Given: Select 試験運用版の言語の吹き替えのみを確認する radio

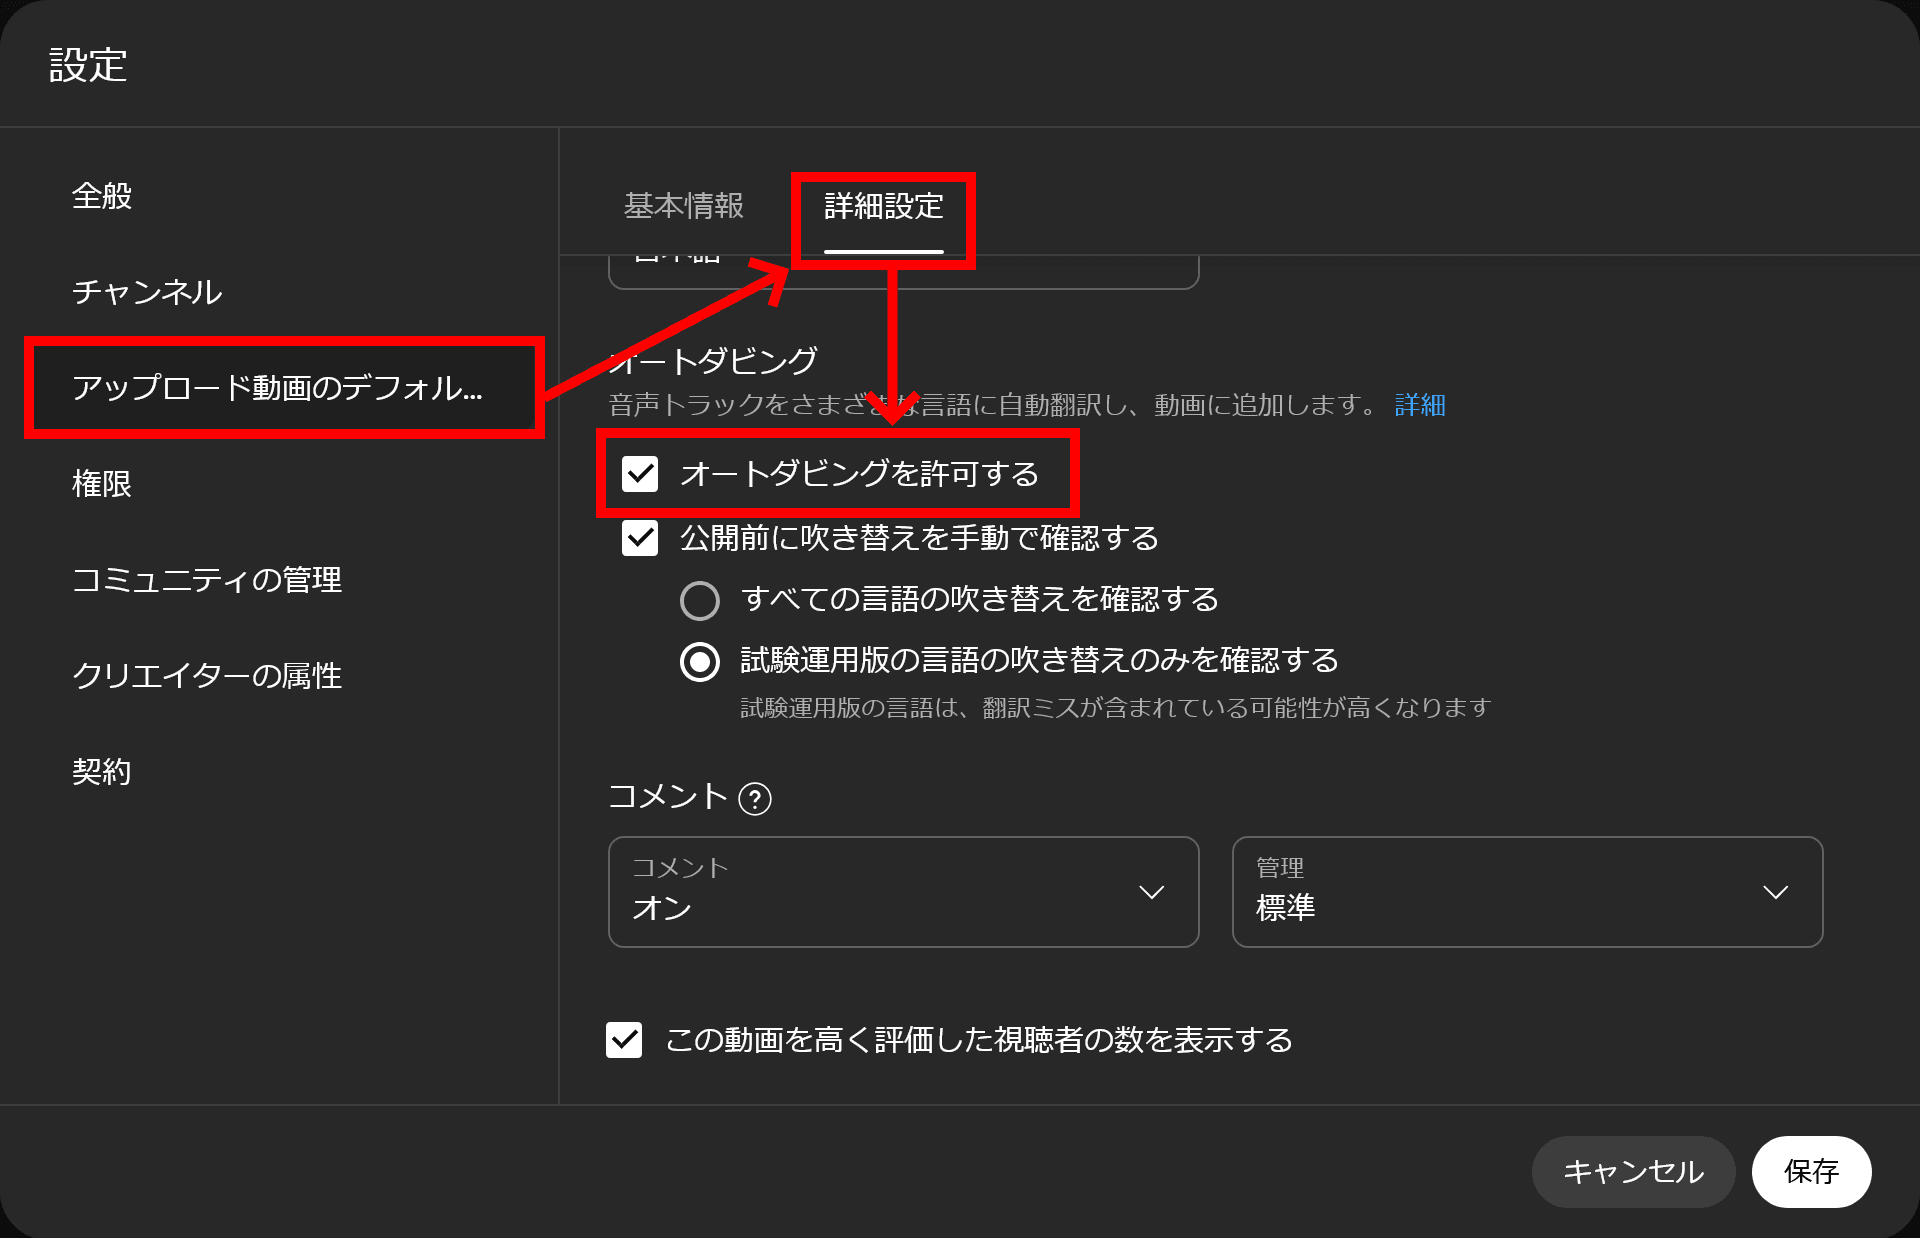Looking at the screenshot, I should point(700,662).
